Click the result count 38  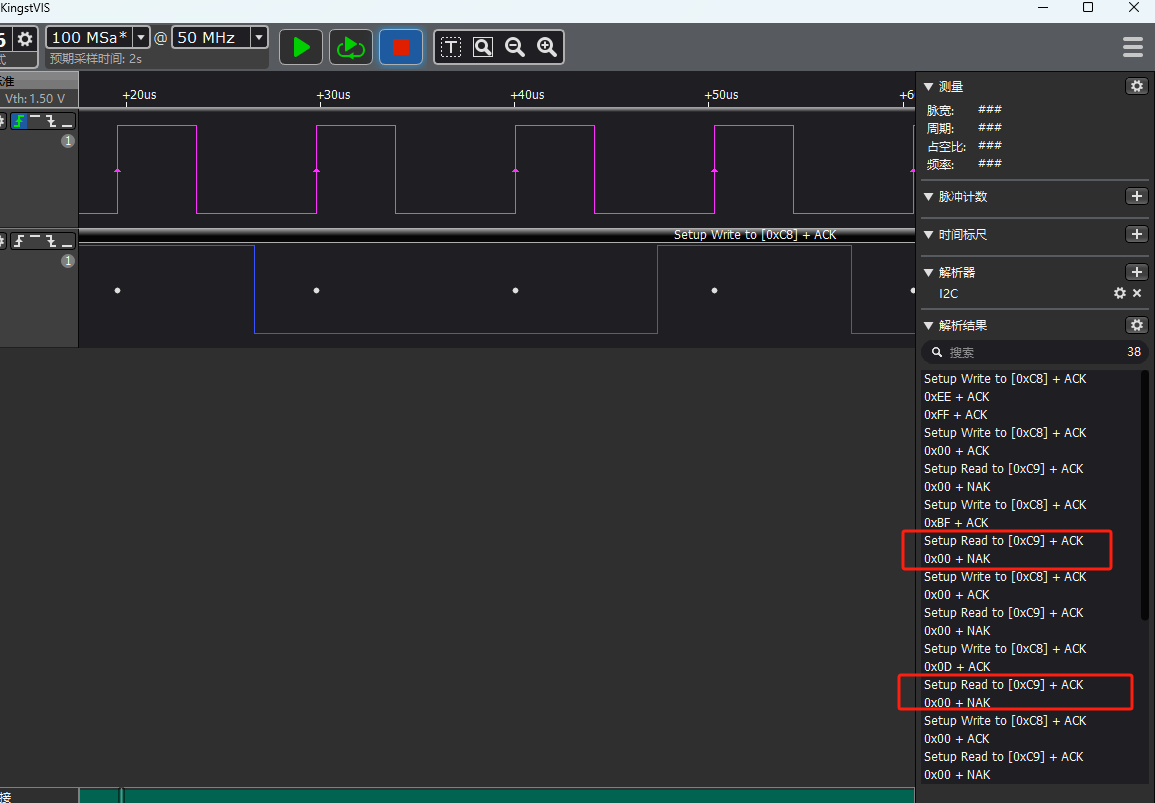tap(1134, 352)
